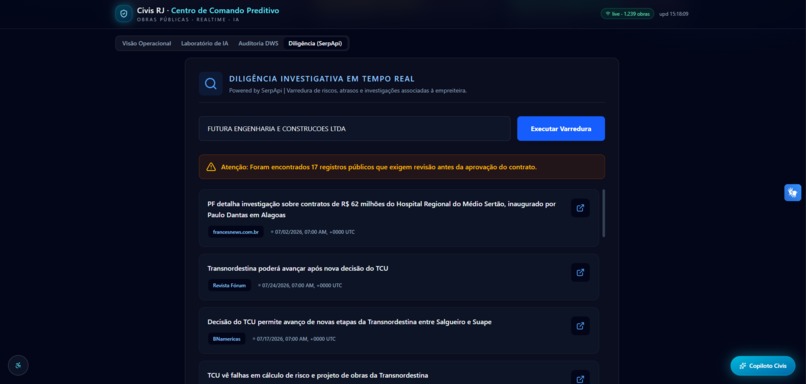Click the warning triangle icon in alert
The image size is (806, 384).
[x=211, y=167]
